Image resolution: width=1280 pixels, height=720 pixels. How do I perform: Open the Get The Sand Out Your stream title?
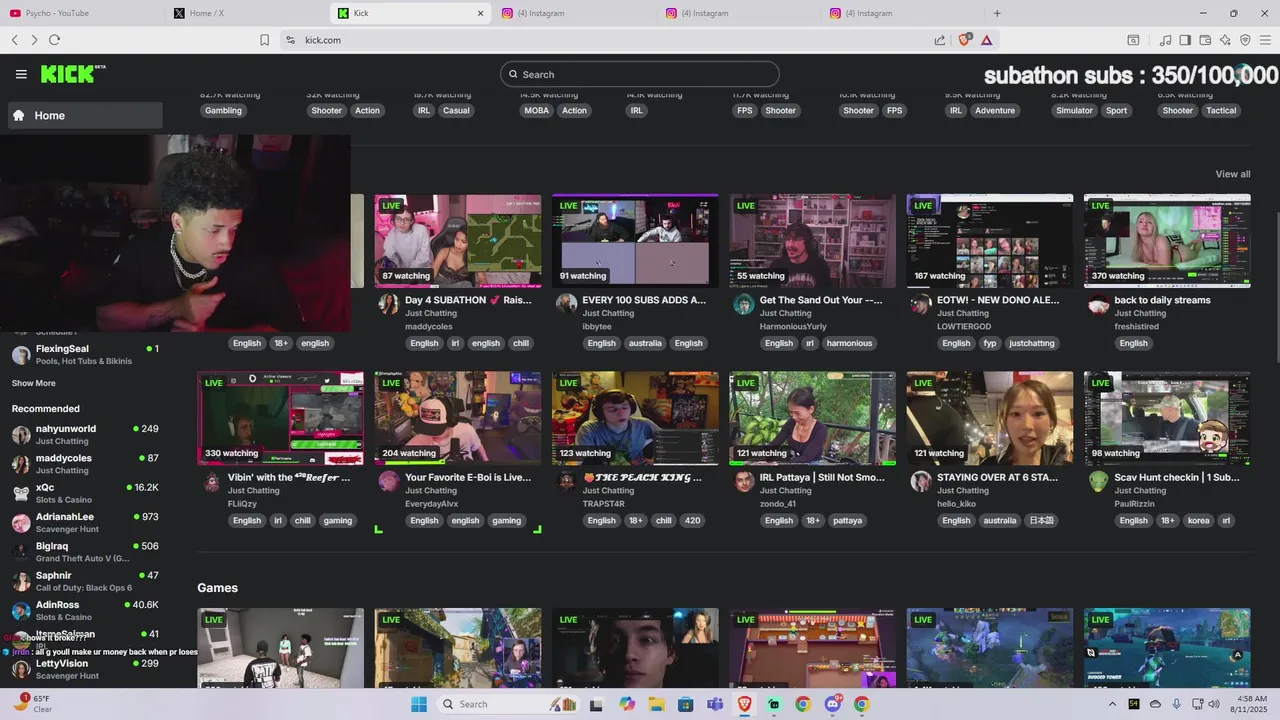821,300
